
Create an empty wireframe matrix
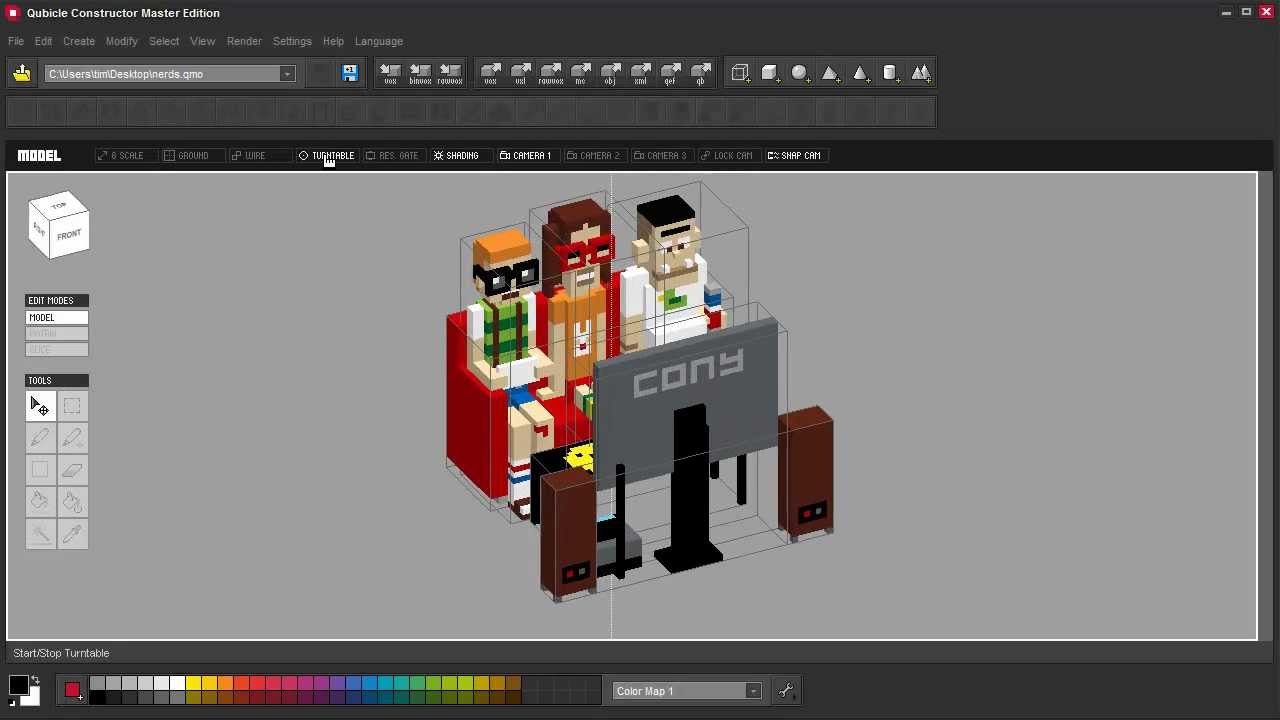(x=740, y=73)
